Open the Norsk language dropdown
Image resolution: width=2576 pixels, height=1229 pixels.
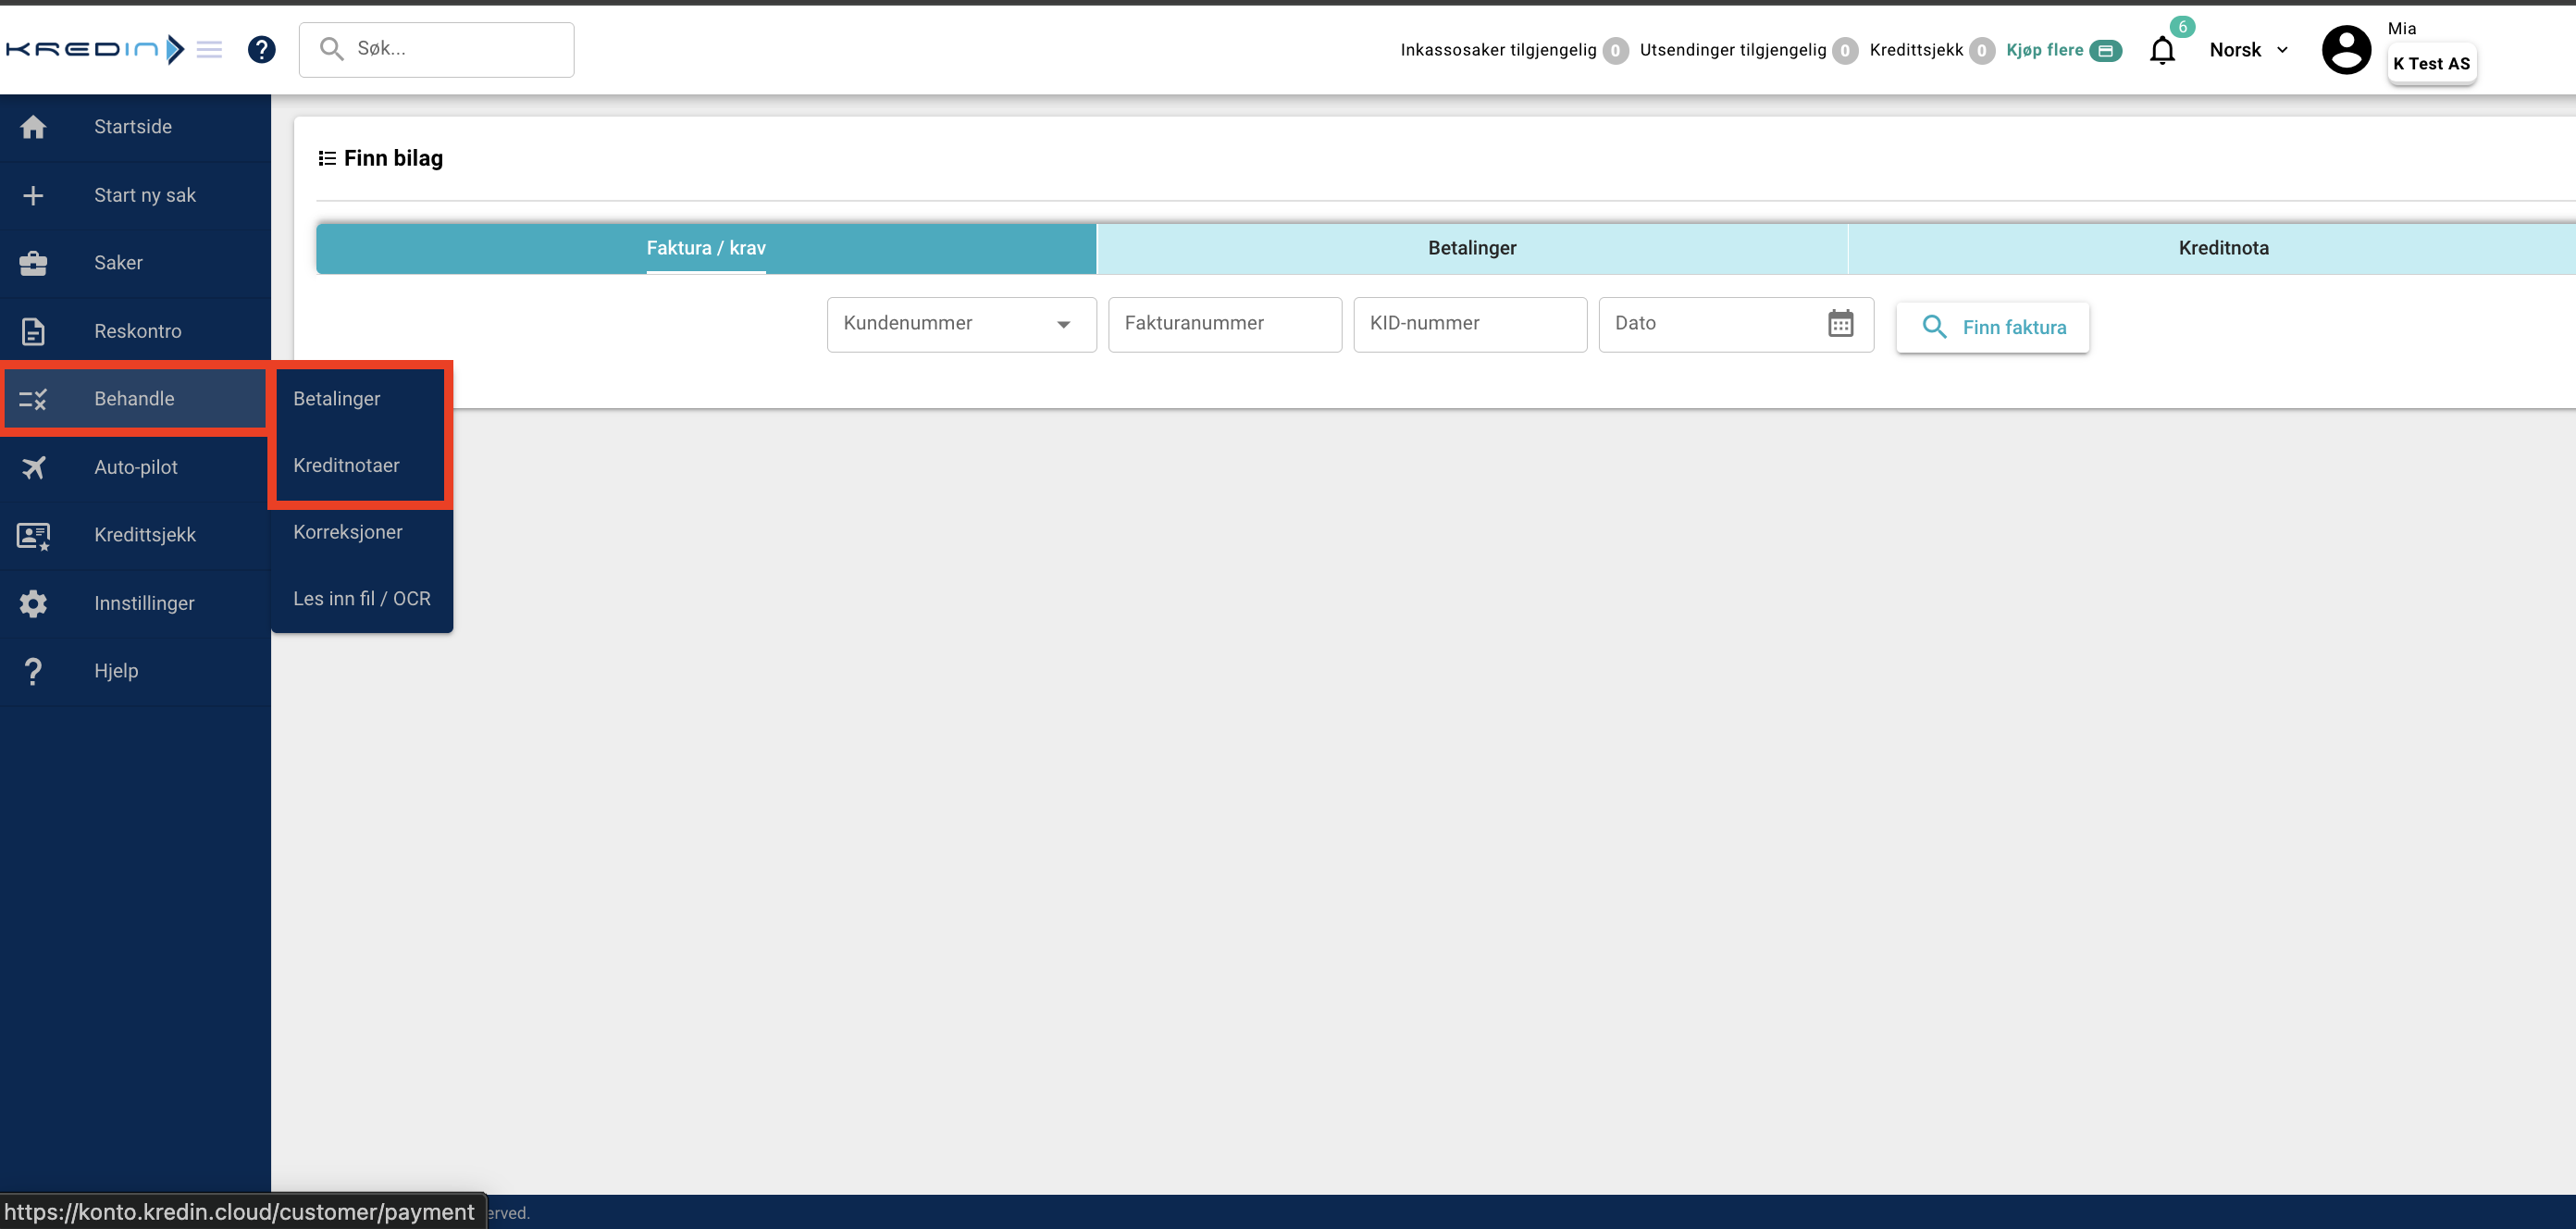point(2248,50)
